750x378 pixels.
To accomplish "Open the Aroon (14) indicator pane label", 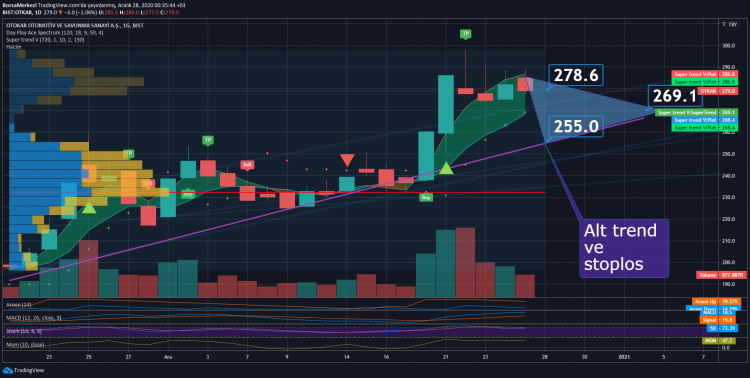I will click(x=18, y=304).
